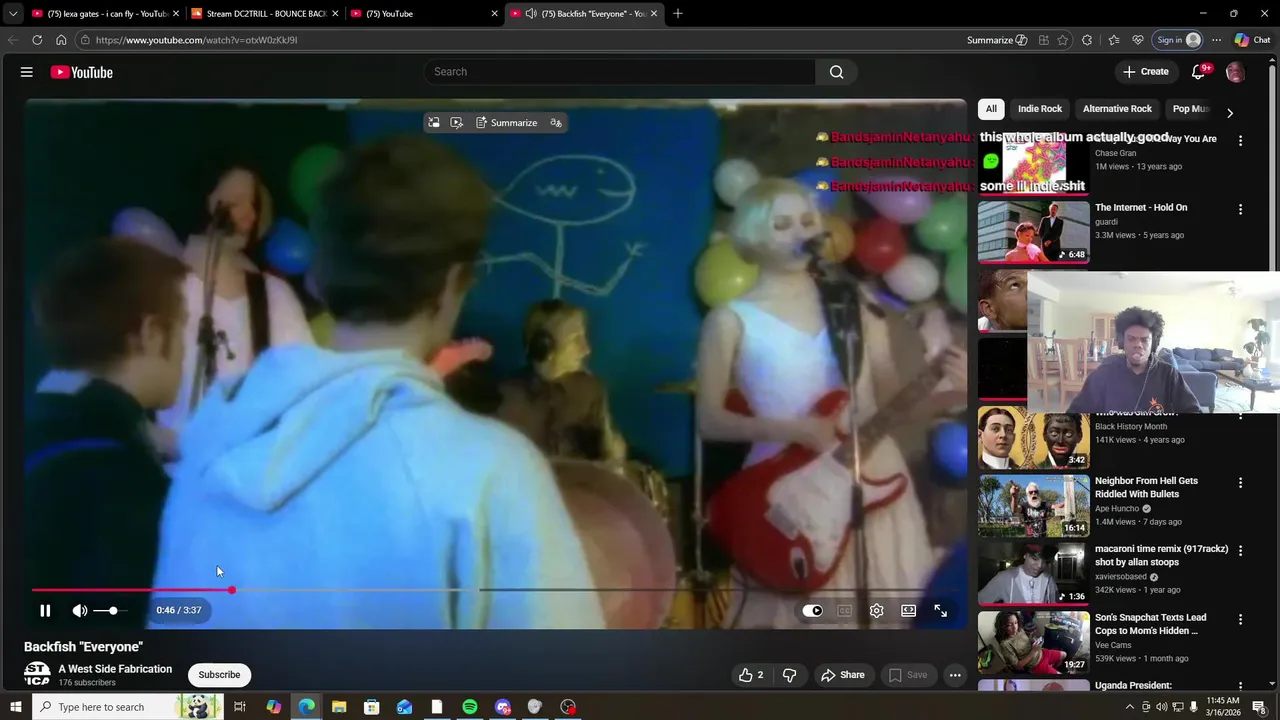This screenshot has width=1280, height=720.
Task: Click the translate icon on video overlay
Action: [556, 122]
